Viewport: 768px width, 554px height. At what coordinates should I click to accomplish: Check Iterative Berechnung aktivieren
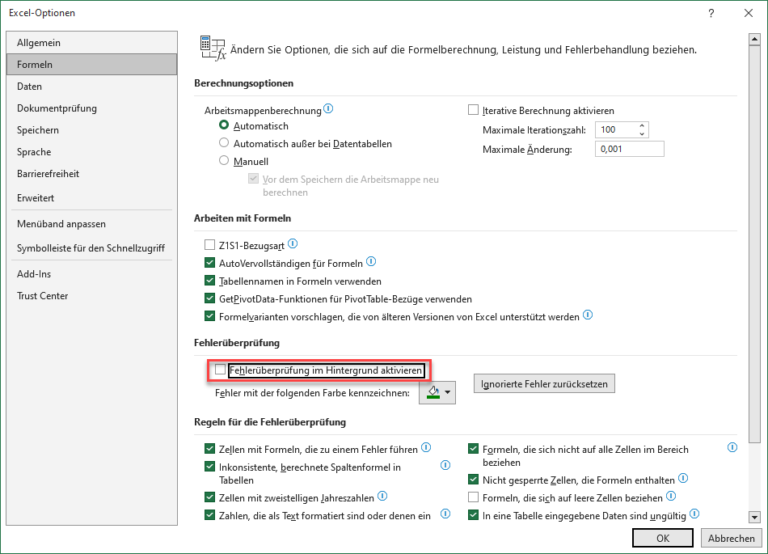(473, 110)
